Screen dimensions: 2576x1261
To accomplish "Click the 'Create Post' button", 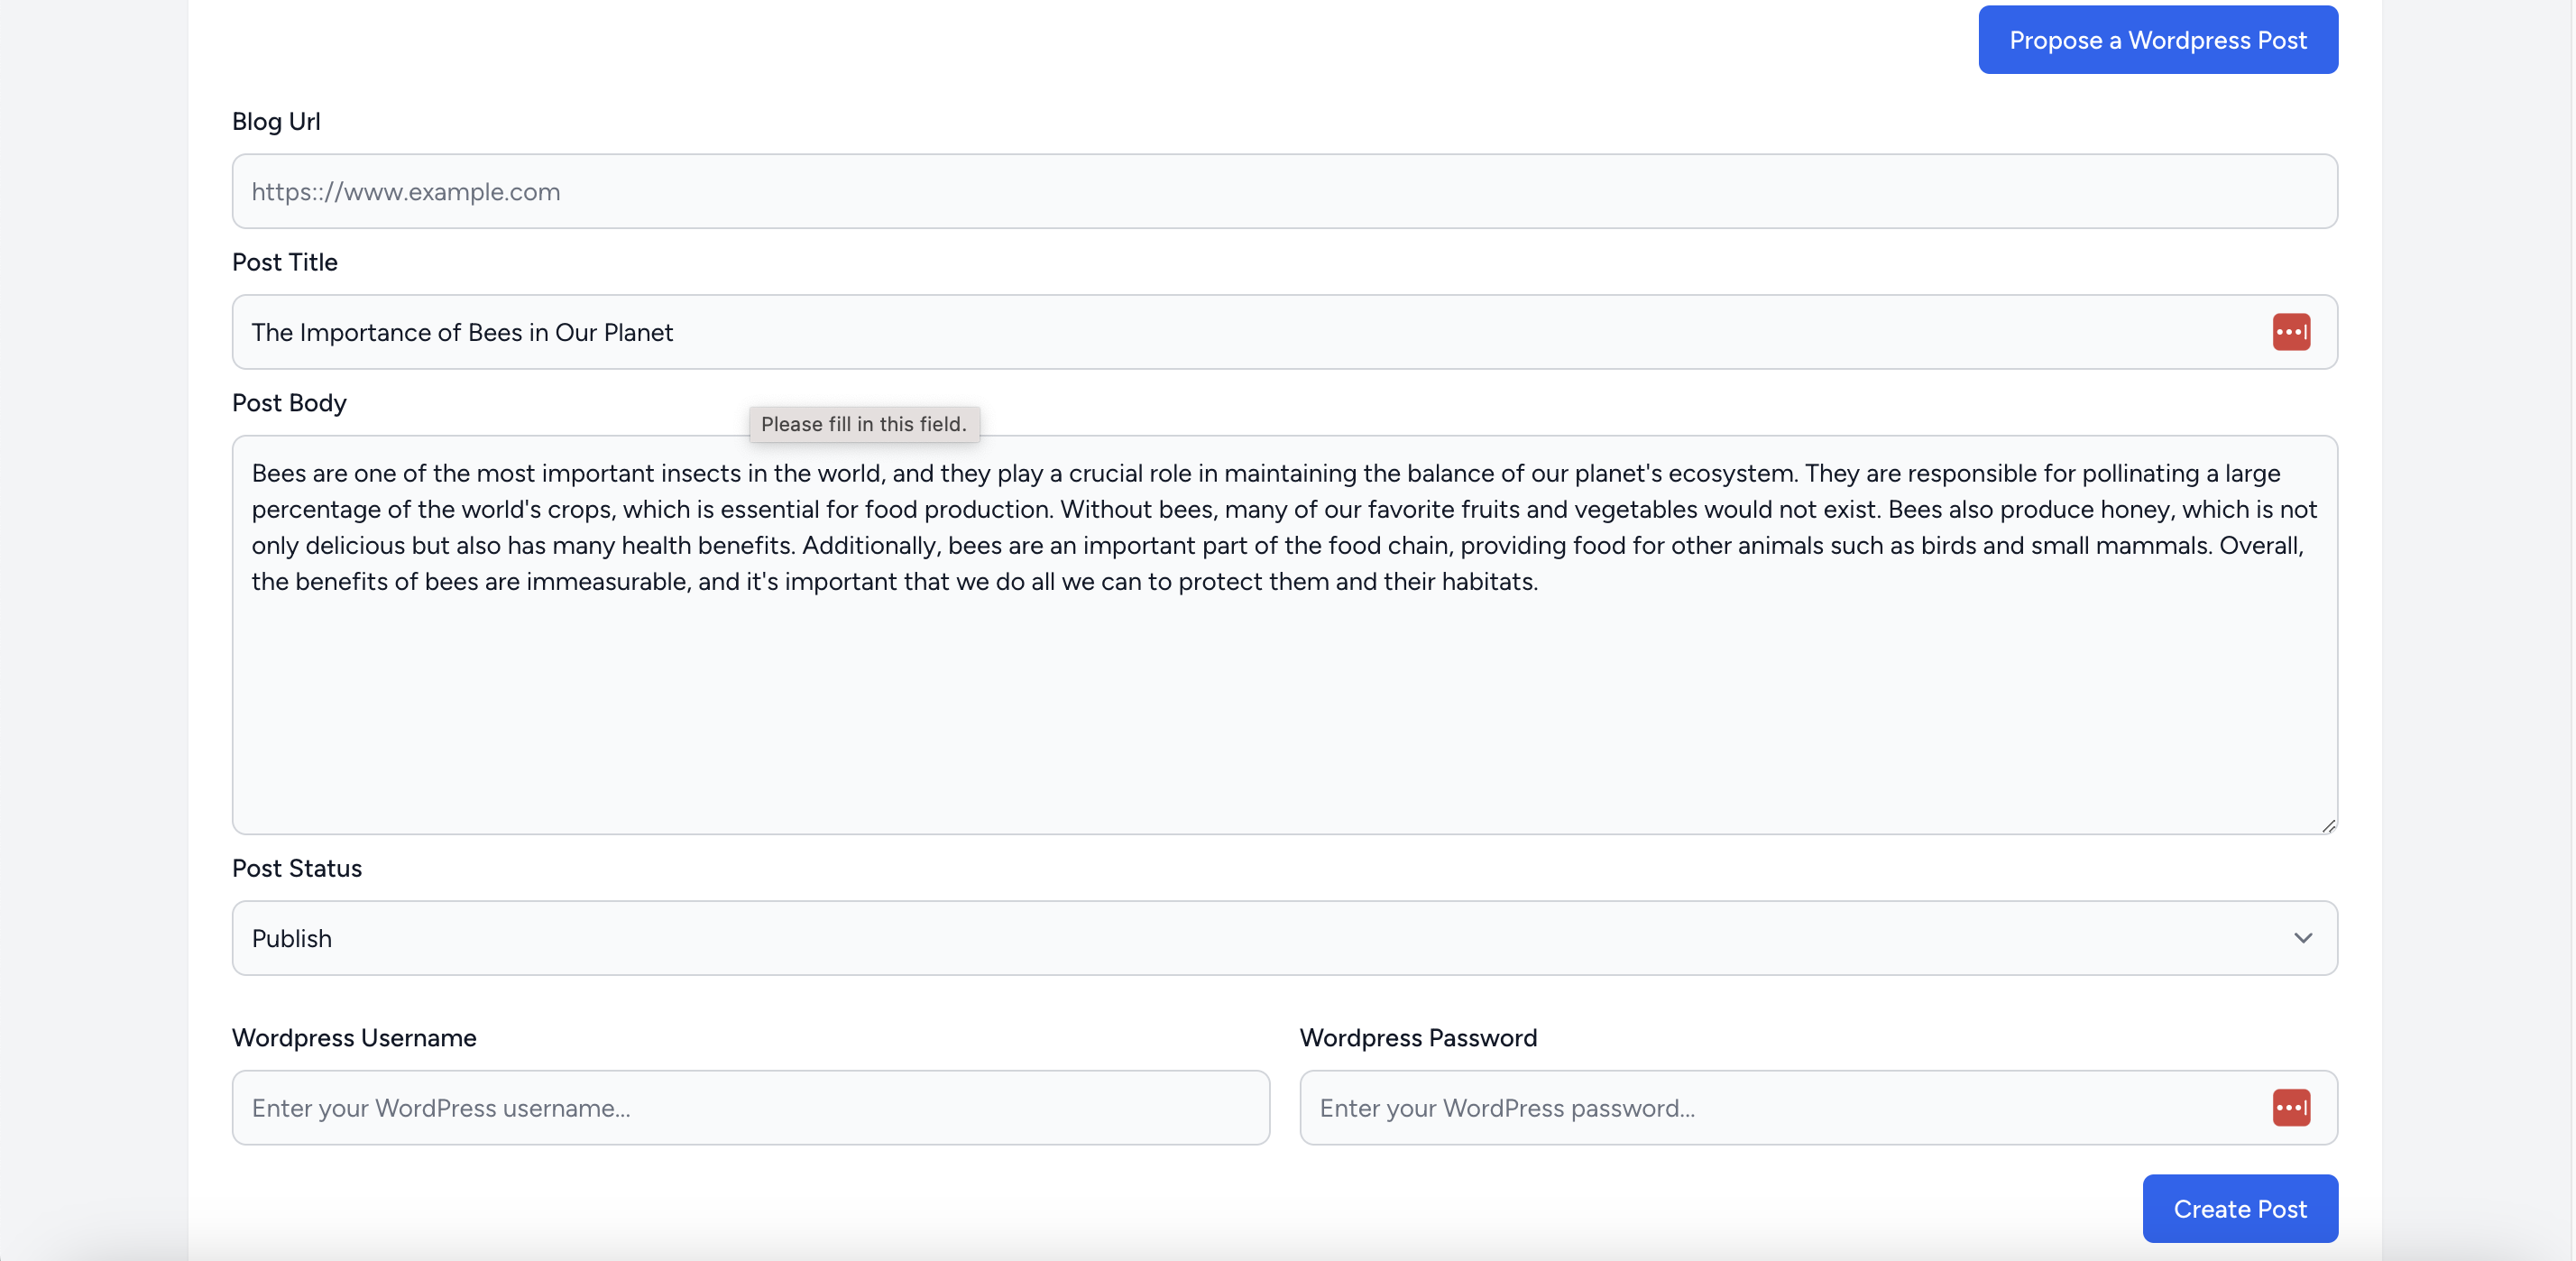I will click(x=2240, y=1209).
